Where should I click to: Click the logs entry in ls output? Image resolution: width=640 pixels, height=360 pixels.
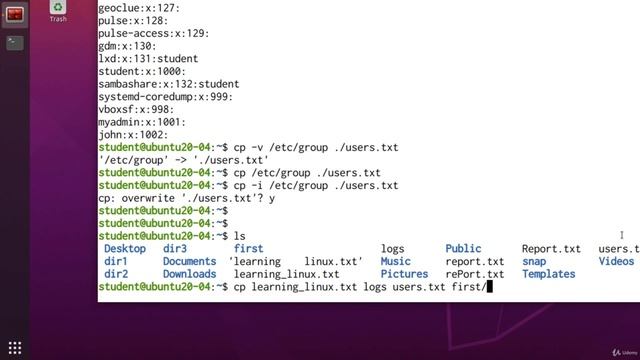(x=393, y=249)
